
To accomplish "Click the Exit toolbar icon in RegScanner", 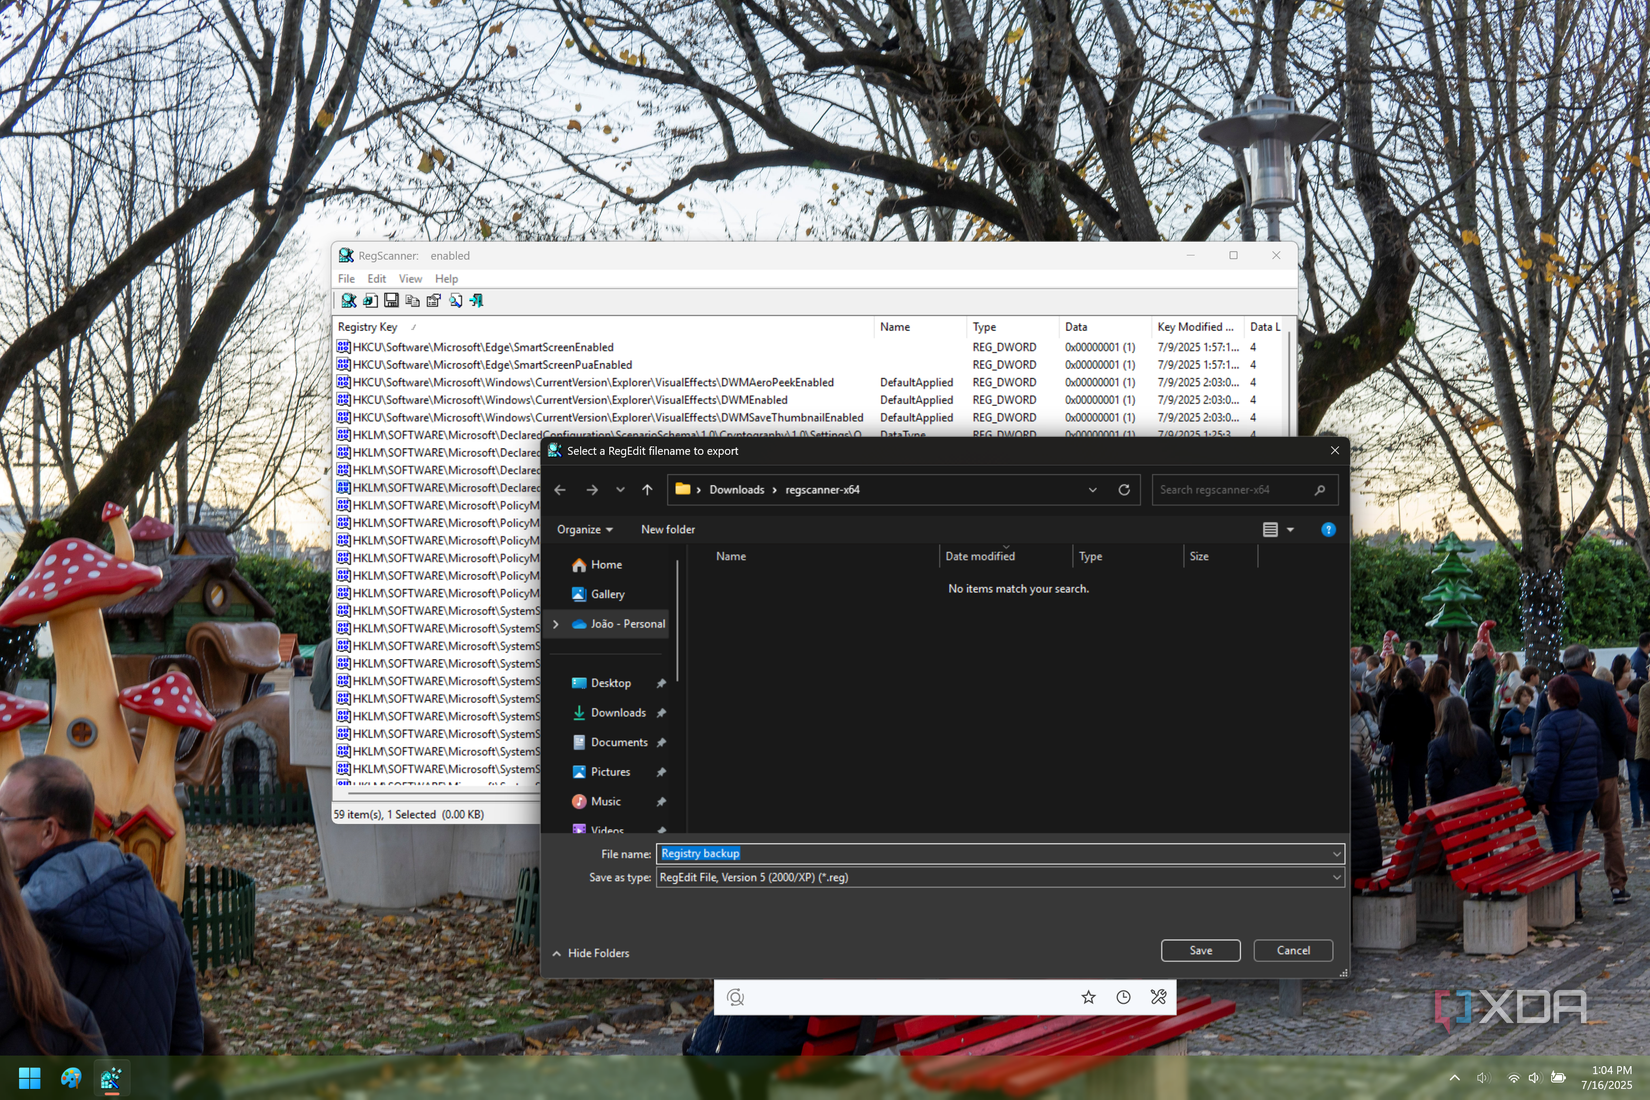I will pyautogui.click(x=477, y=300).
